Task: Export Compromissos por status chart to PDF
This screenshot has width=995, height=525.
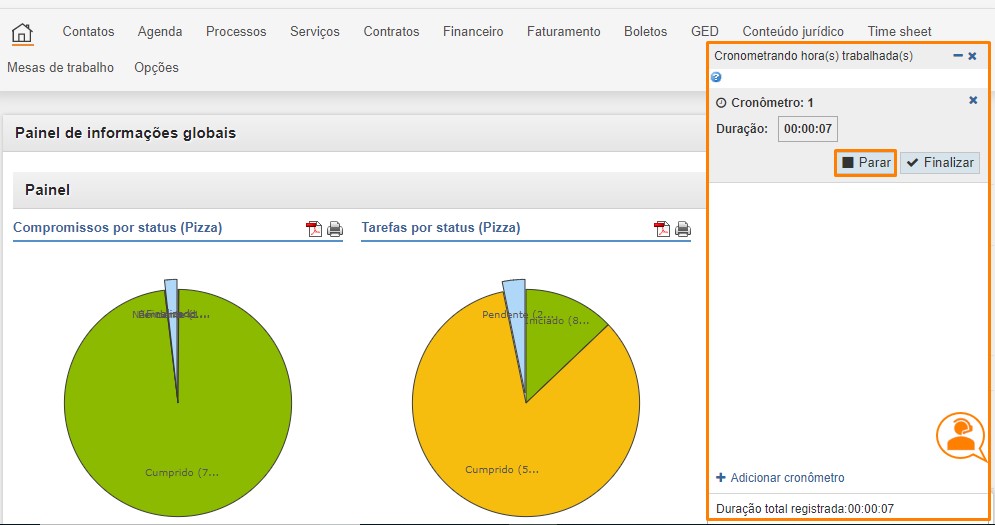Action: click(x=314, y=229)
